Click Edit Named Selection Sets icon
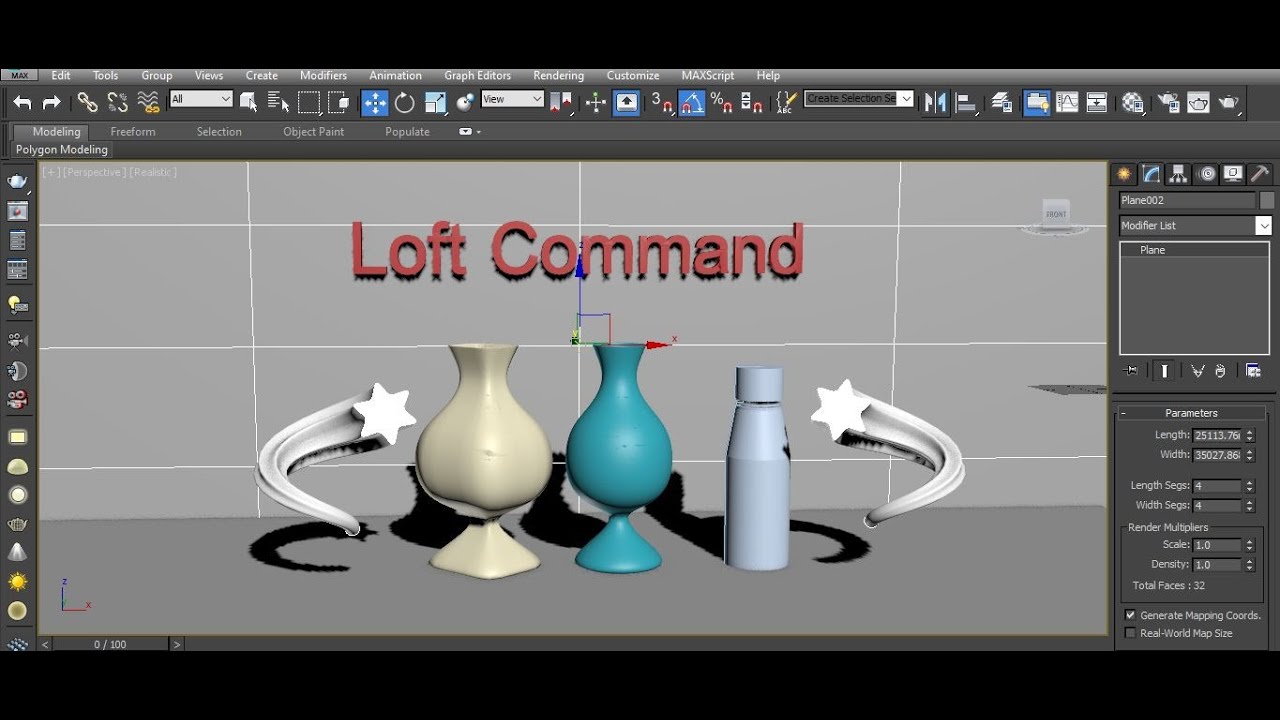 [787, 102]
